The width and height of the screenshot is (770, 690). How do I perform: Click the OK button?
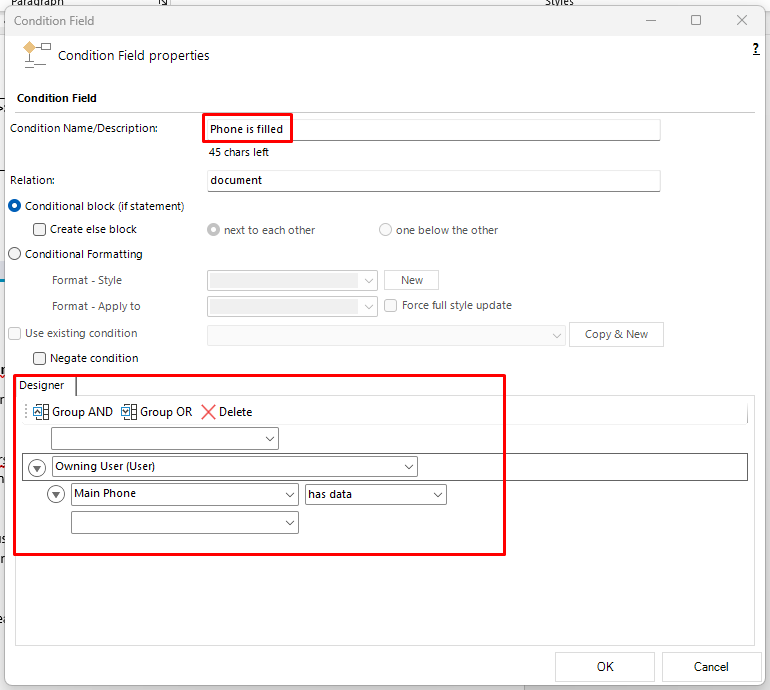pos(605,666)
